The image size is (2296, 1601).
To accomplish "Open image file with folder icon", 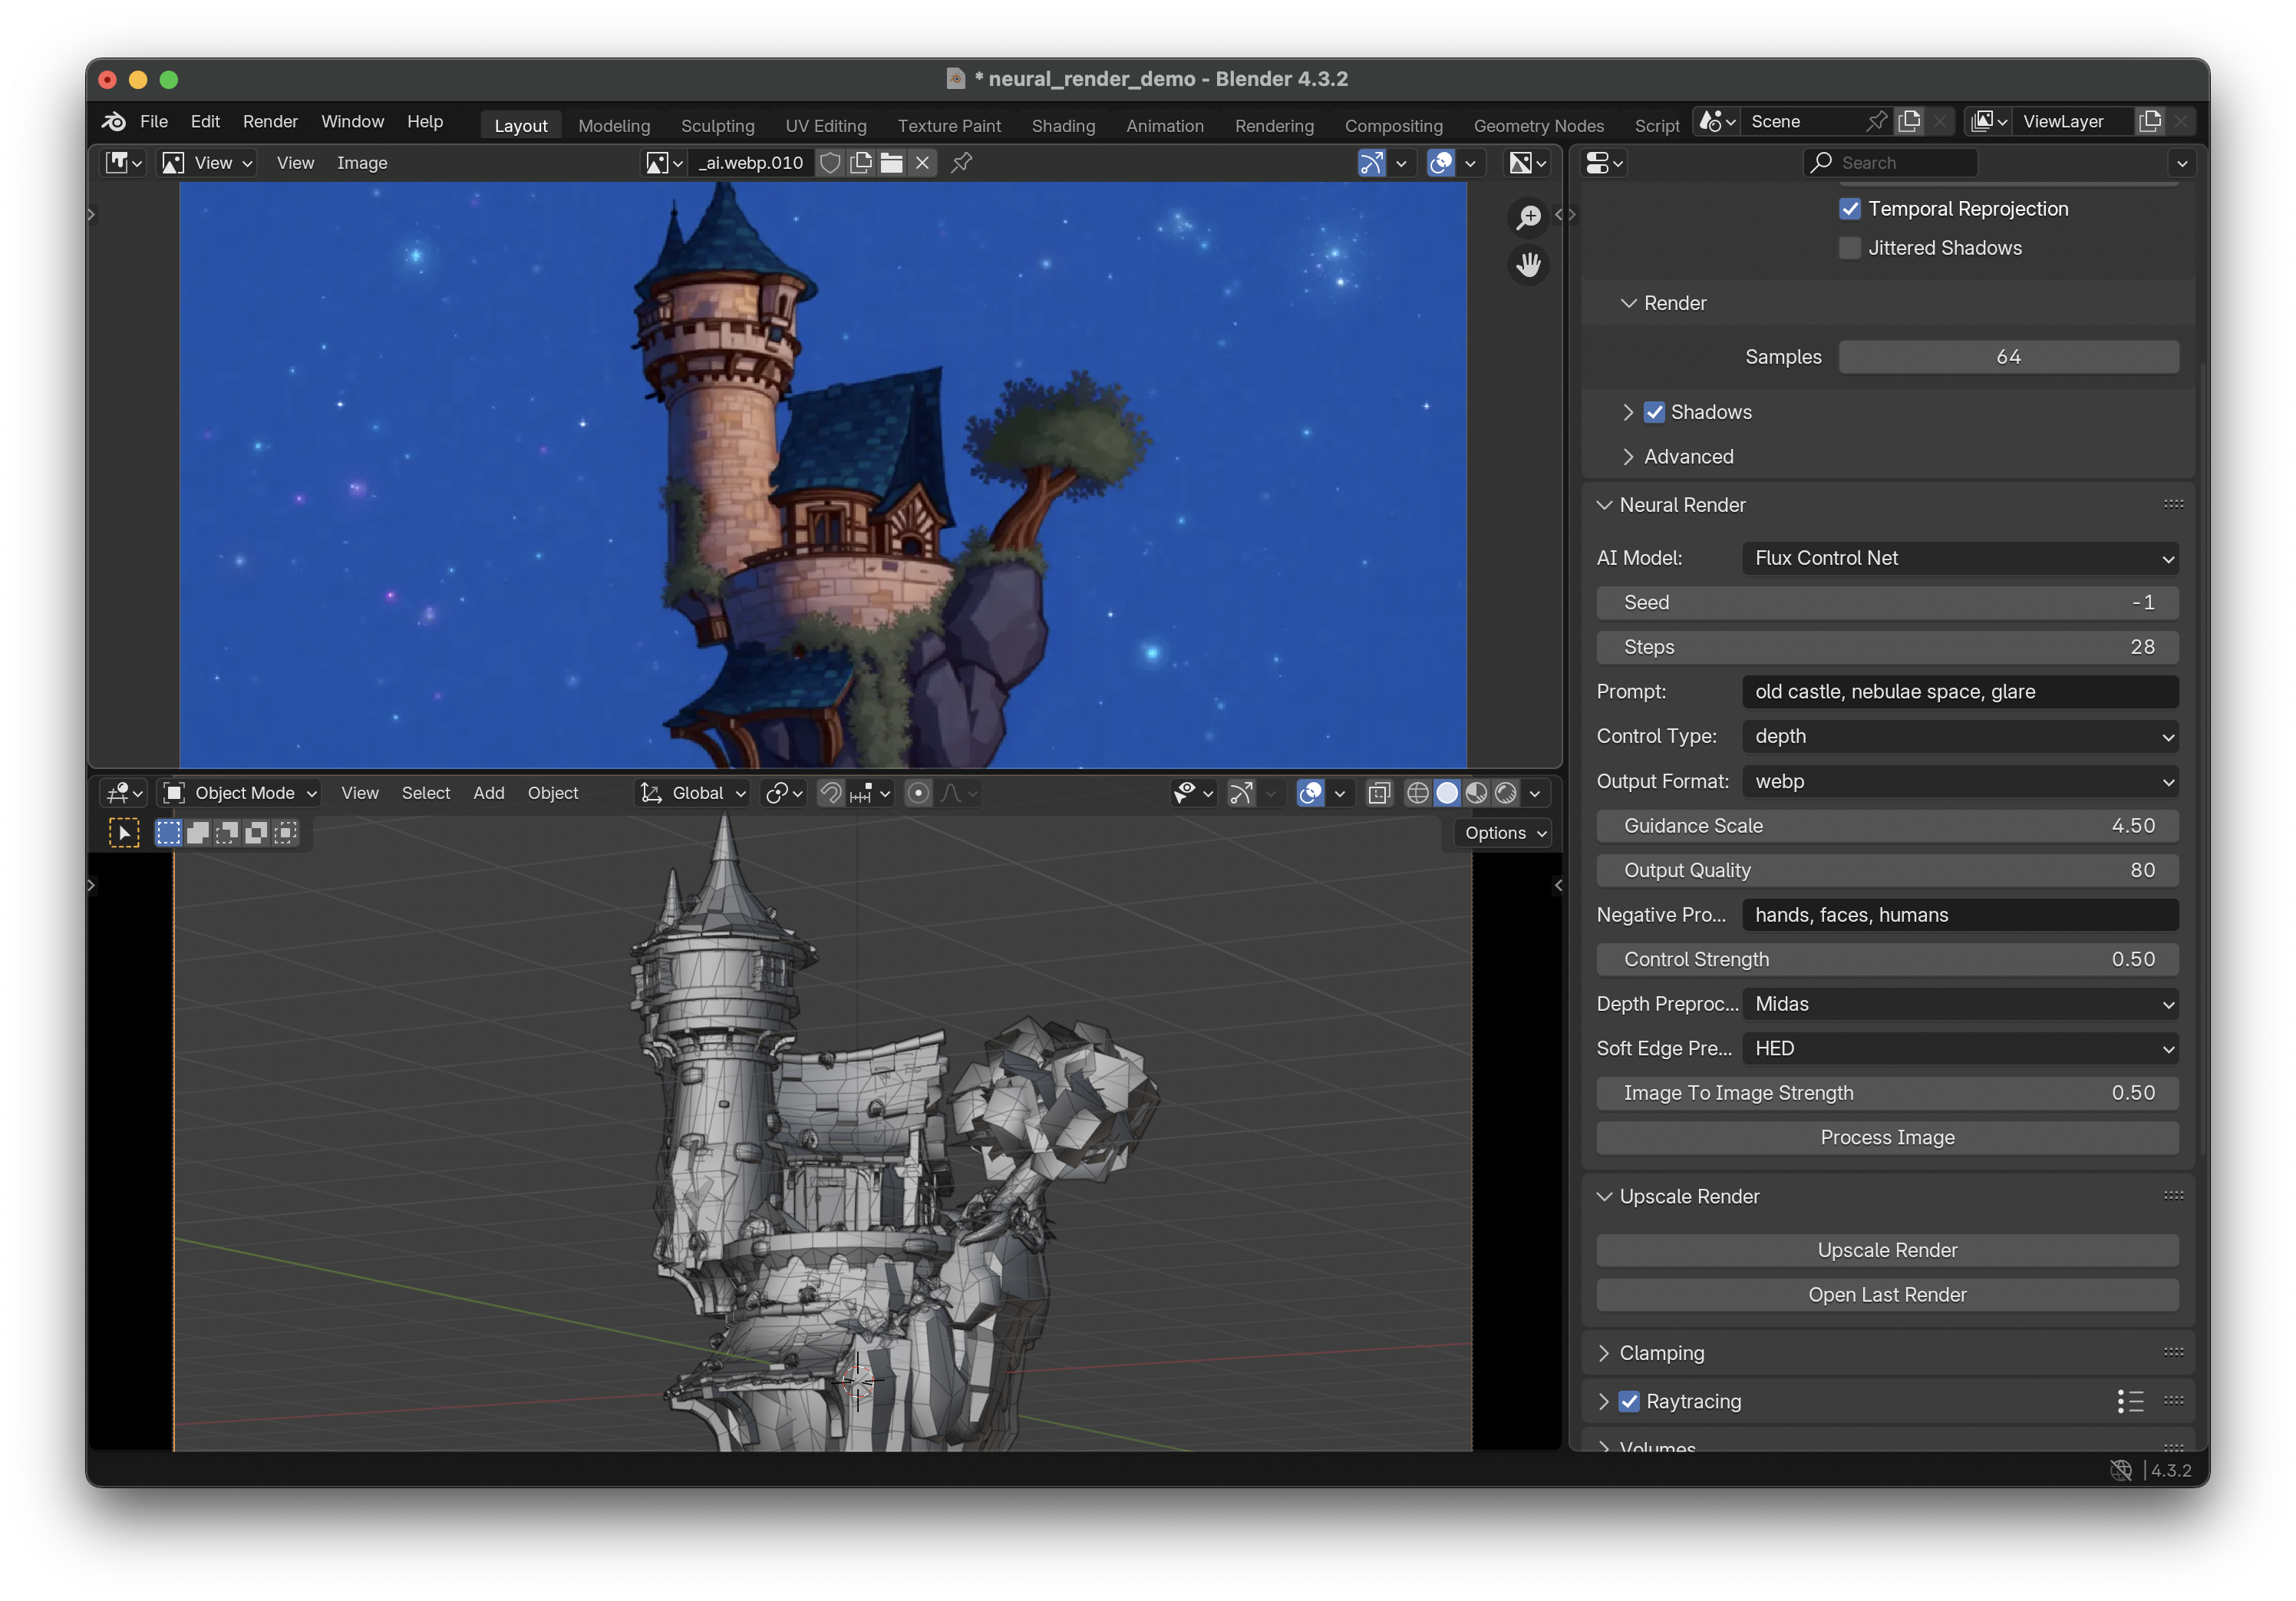I will (x=892, y=163).
